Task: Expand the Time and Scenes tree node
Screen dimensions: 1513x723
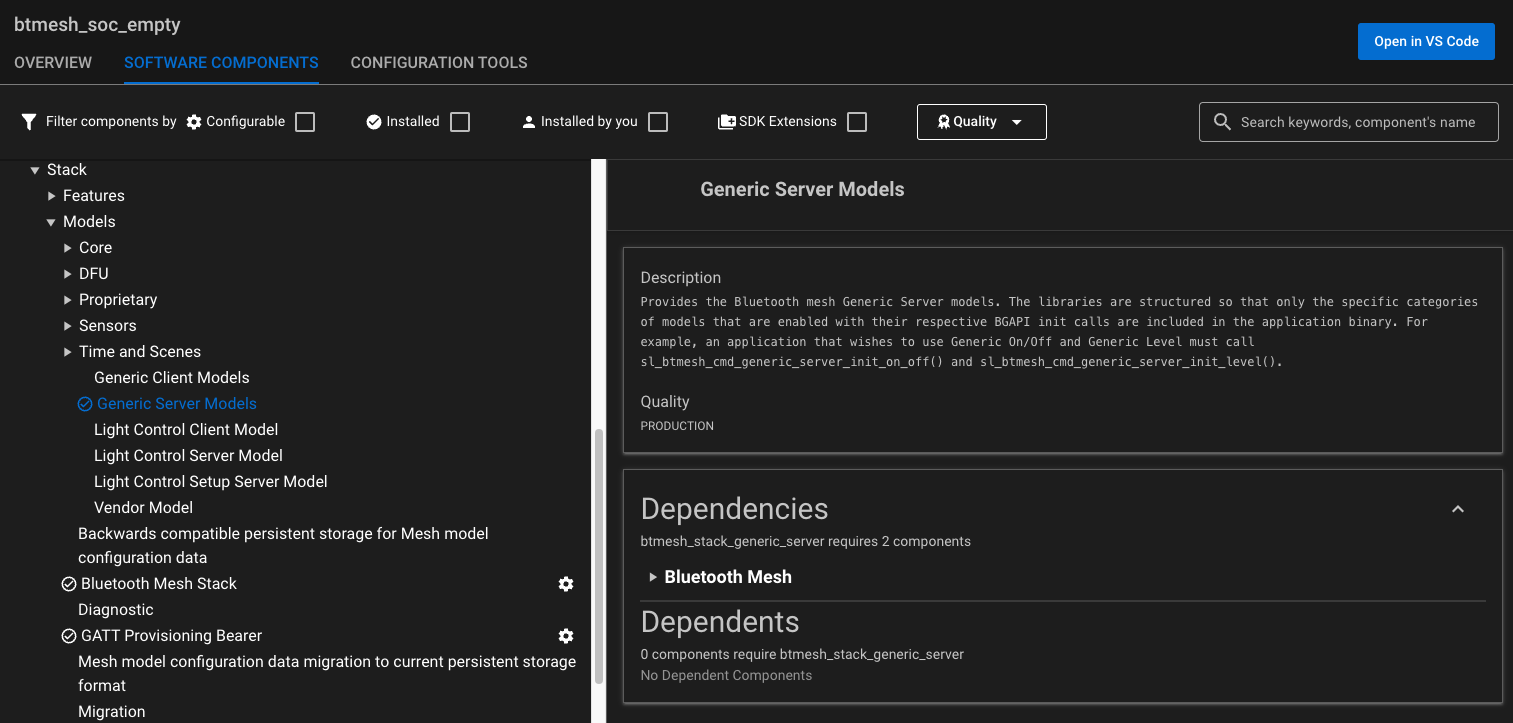Action: coord(68,352)
